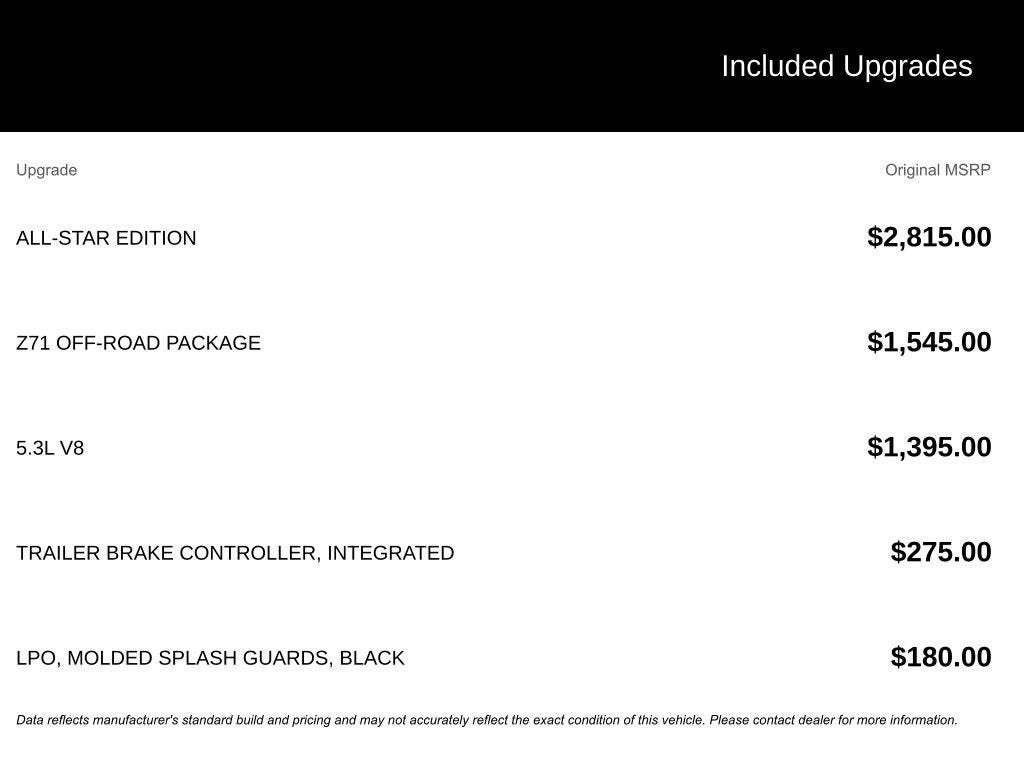Click the word INTEGRATED in trailer row
This screenshot has width=1024, height=768.
pyautogui.click(x=390, y=553)
